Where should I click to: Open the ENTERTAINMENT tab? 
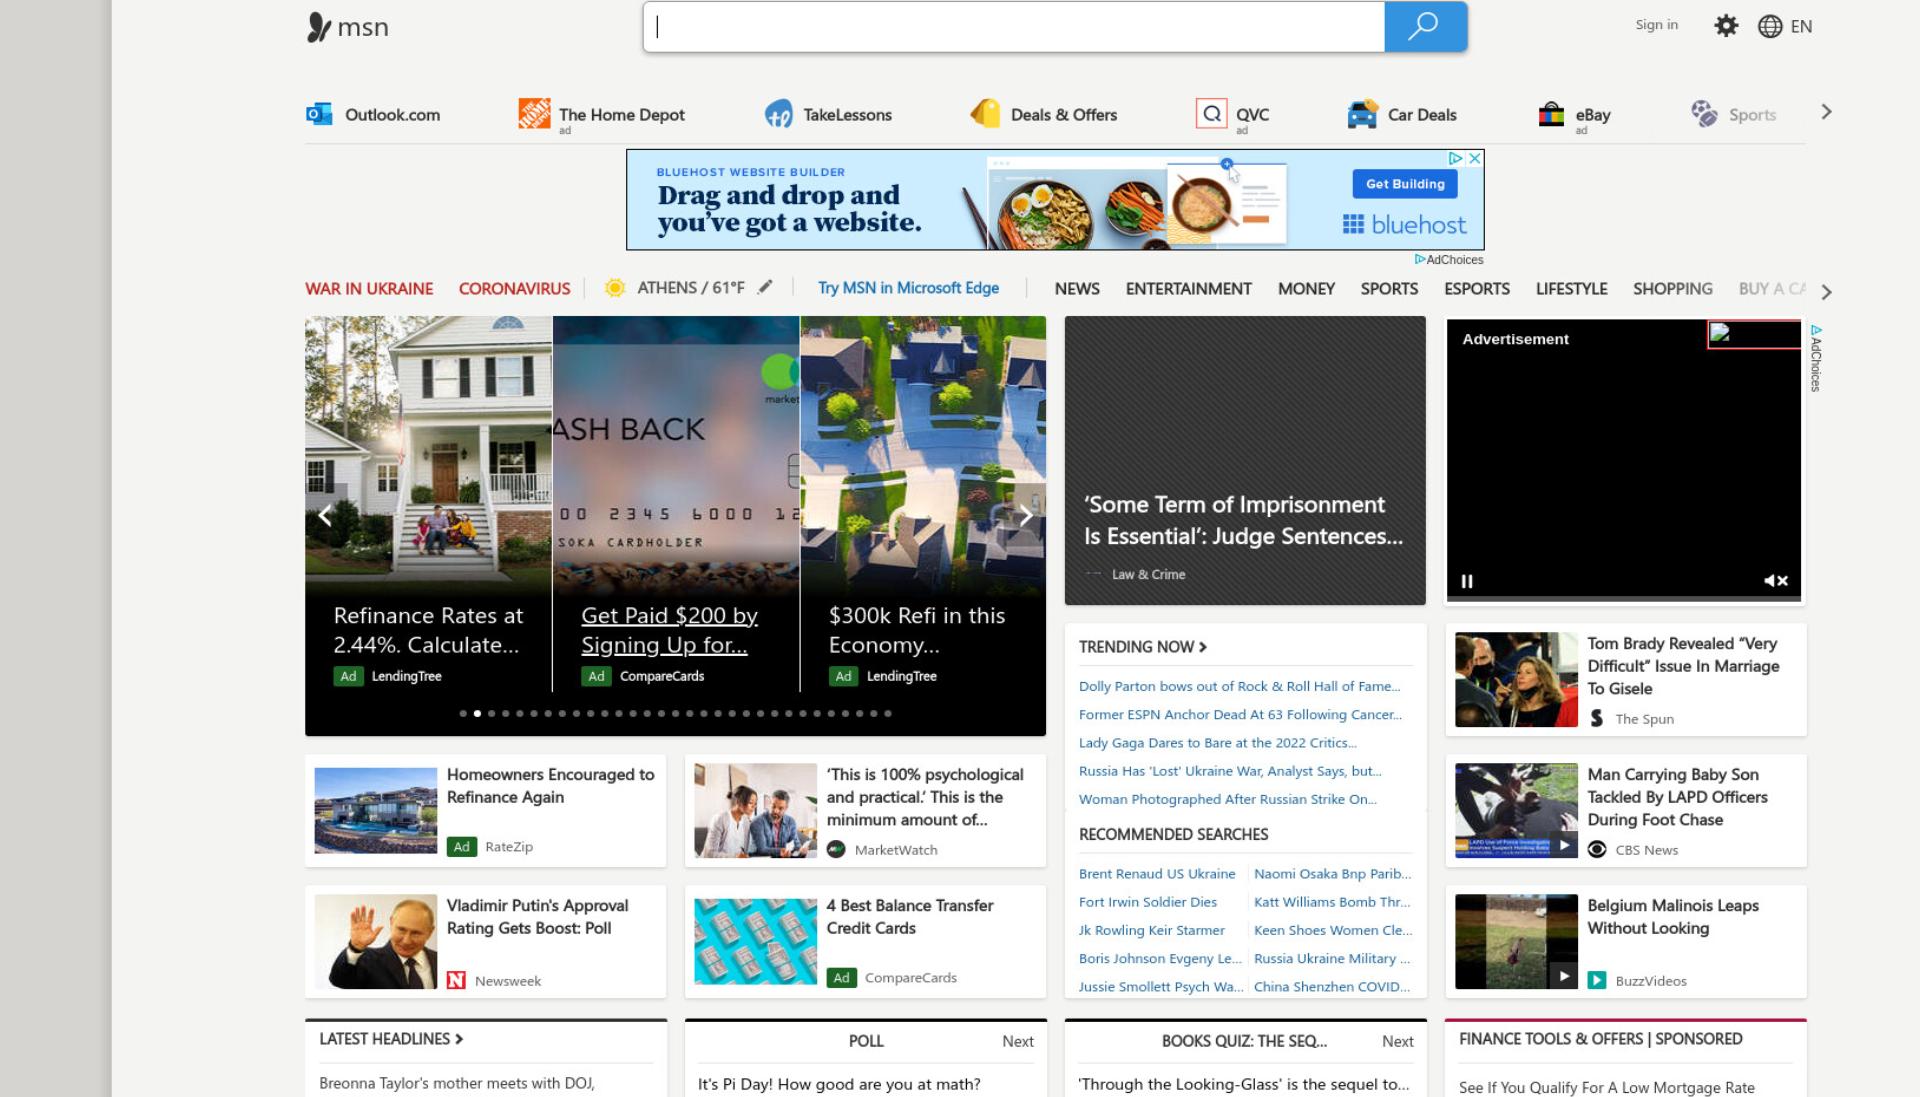tap(1188, 288)
